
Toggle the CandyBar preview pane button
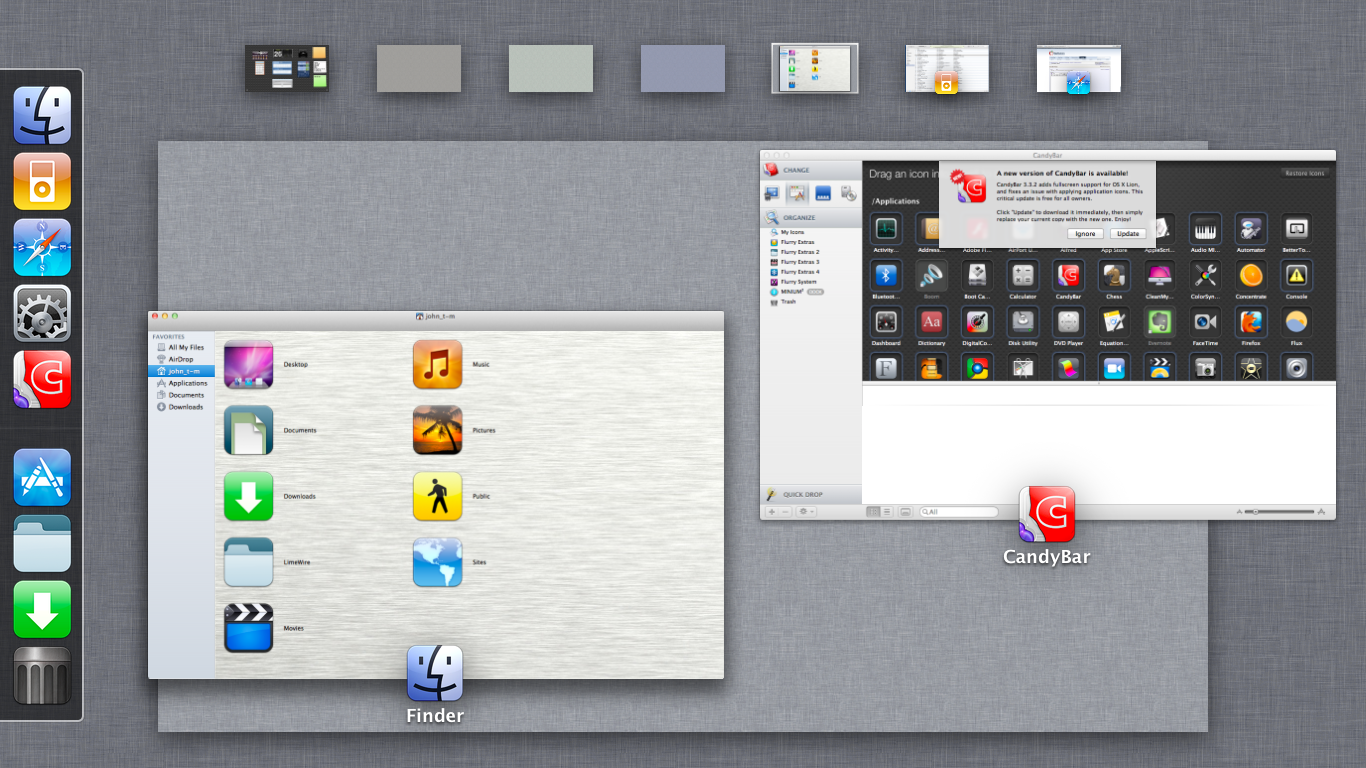coord(905,511)
